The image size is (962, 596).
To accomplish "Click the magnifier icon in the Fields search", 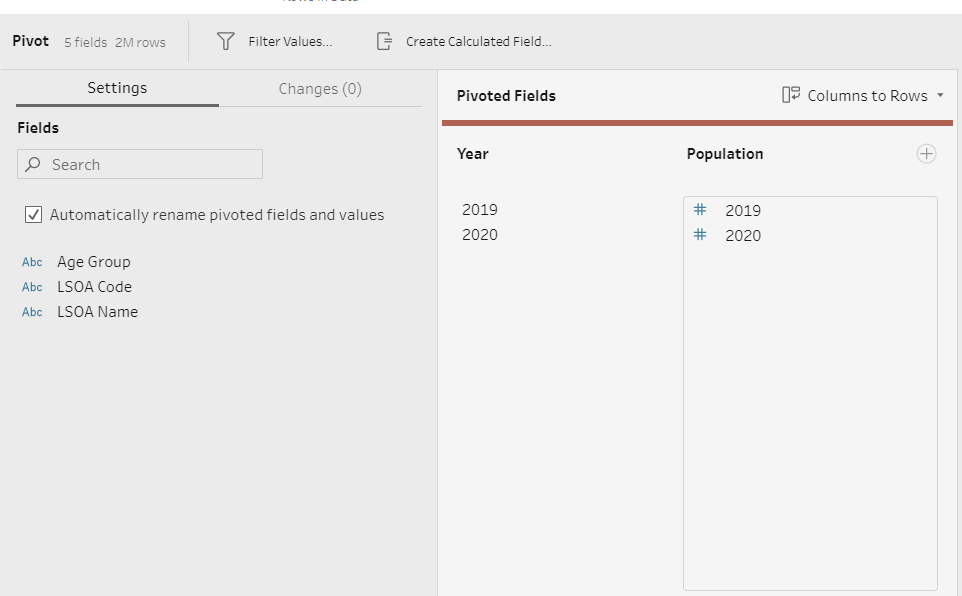I will point(33,164).
